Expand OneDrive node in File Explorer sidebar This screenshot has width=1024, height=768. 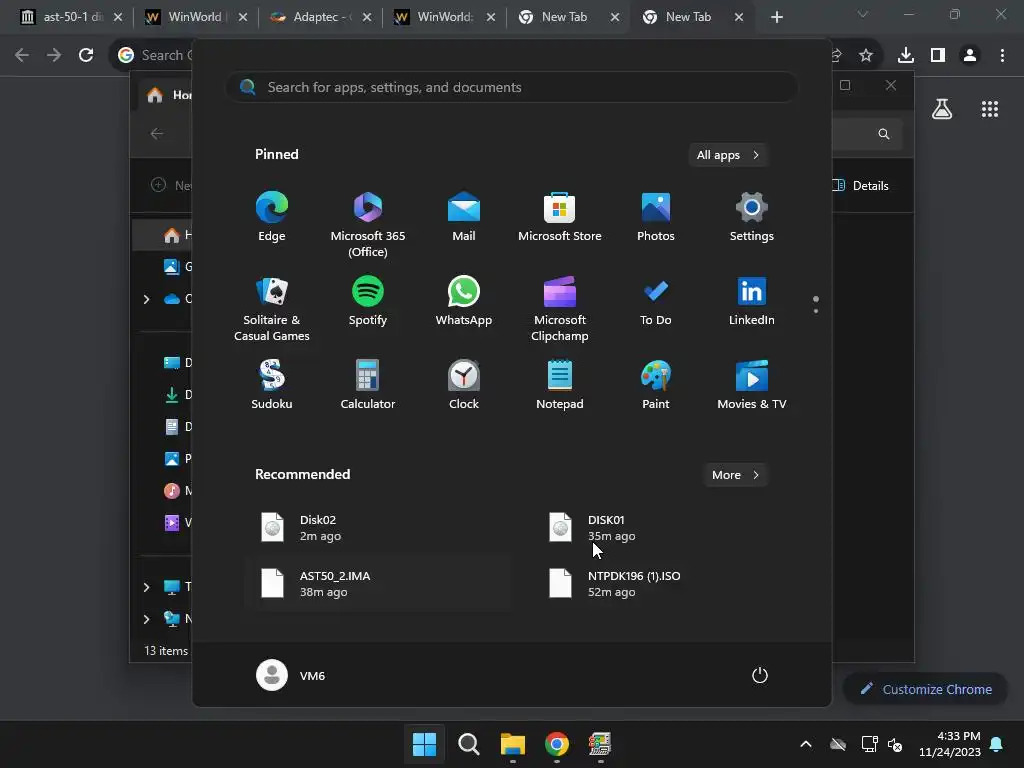pos(146,299)
